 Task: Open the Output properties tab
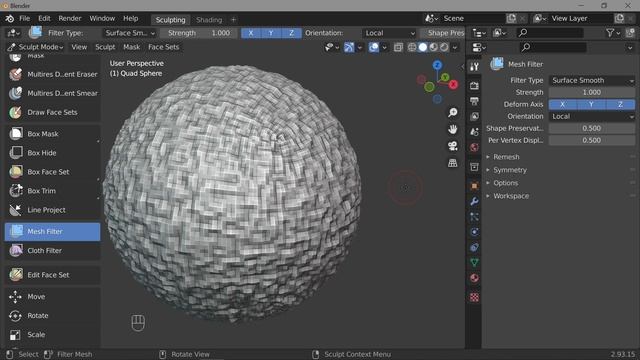tap(474, 101)
